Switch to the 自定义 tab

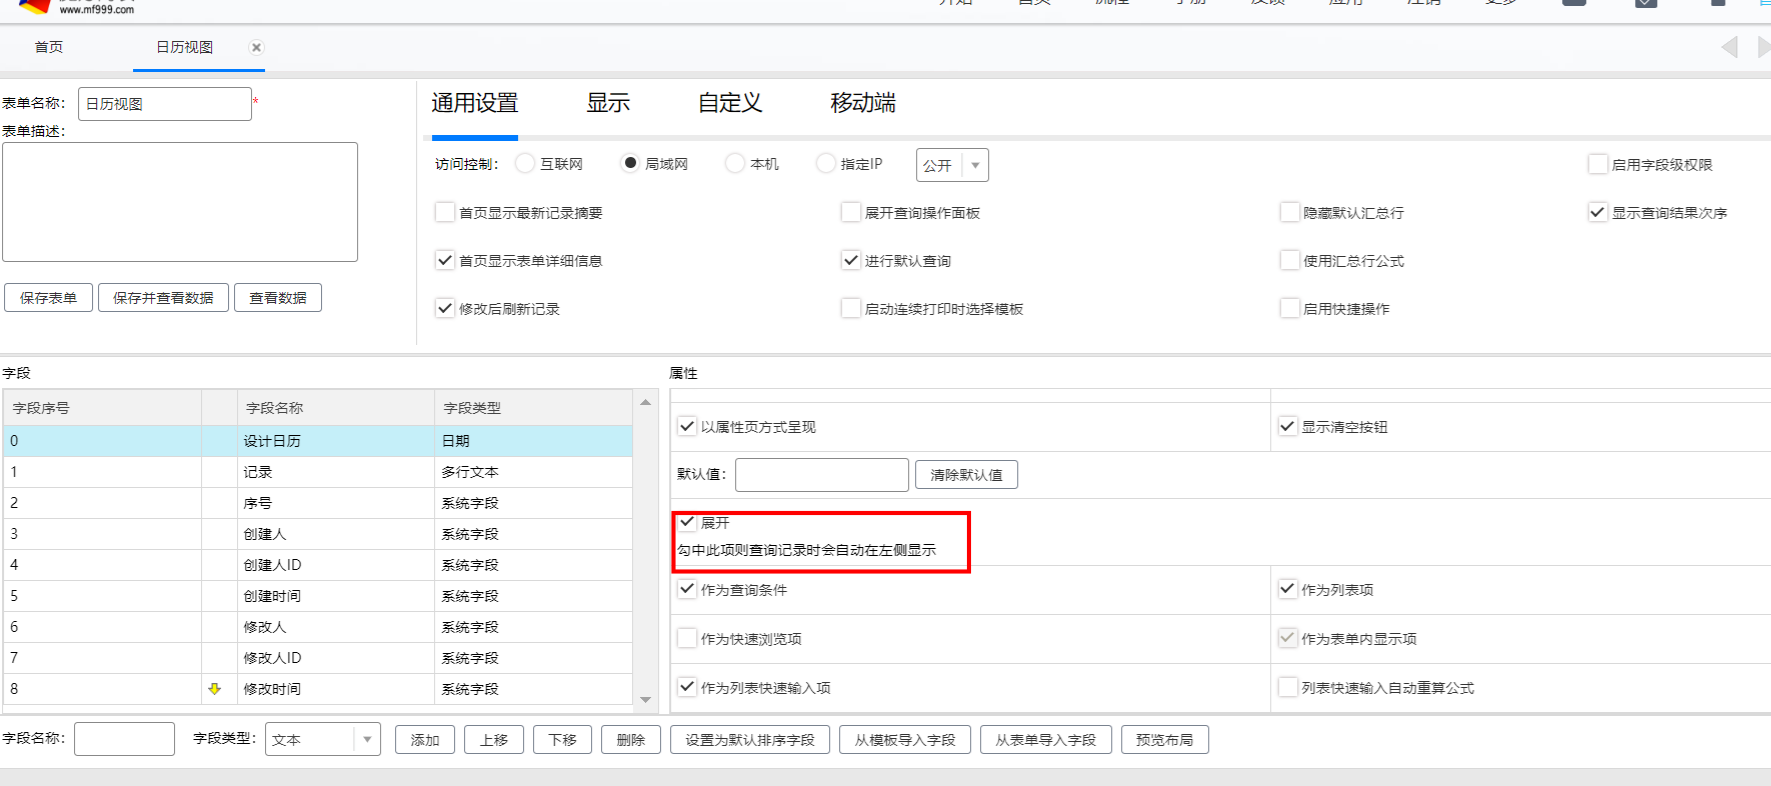730,103
